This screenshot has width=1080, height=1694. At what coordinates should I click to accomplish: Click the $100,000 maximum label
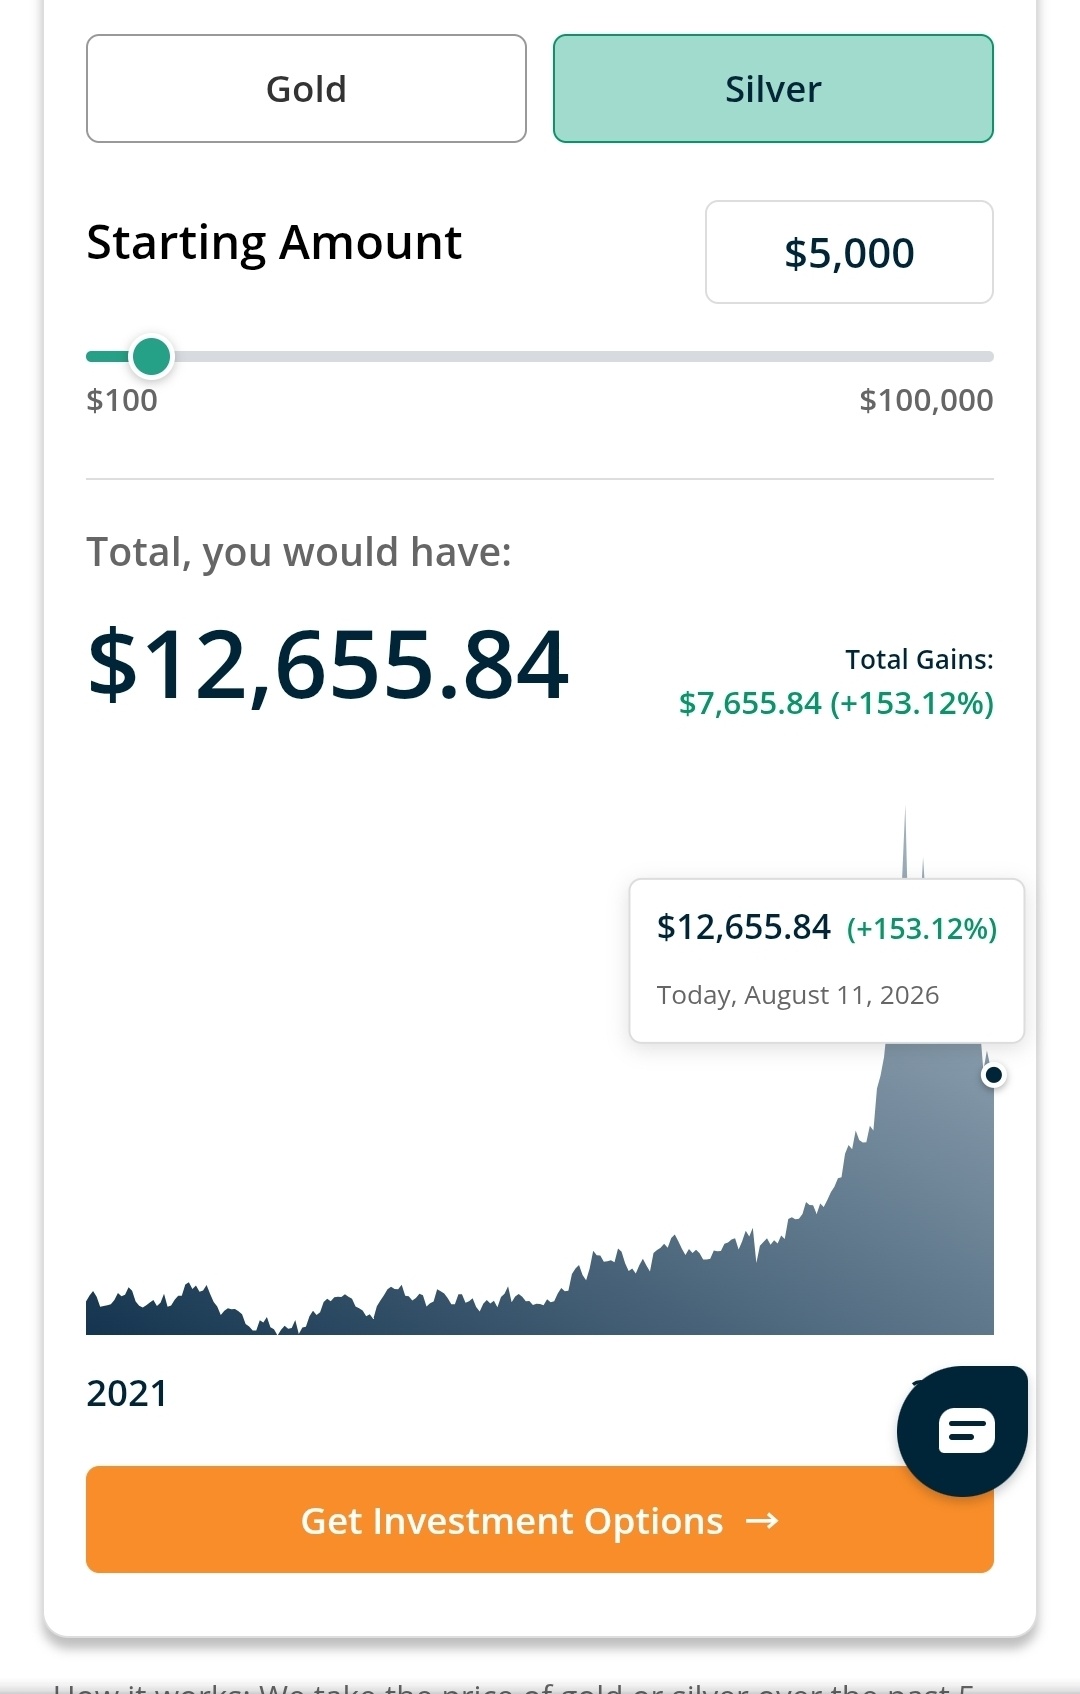click(926, 400)
